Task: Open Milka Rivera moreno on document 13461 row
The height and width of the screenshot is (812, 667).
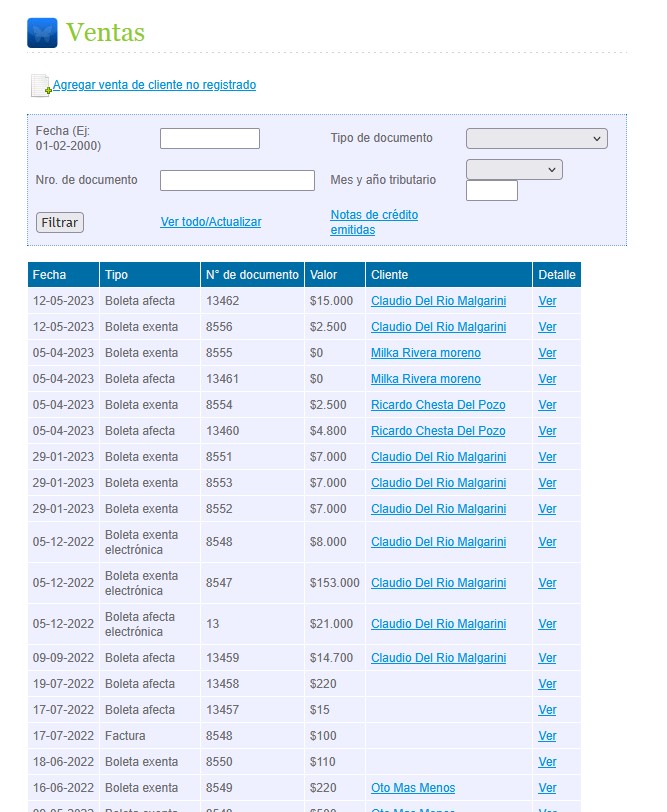Action: [x=426, y=379]
